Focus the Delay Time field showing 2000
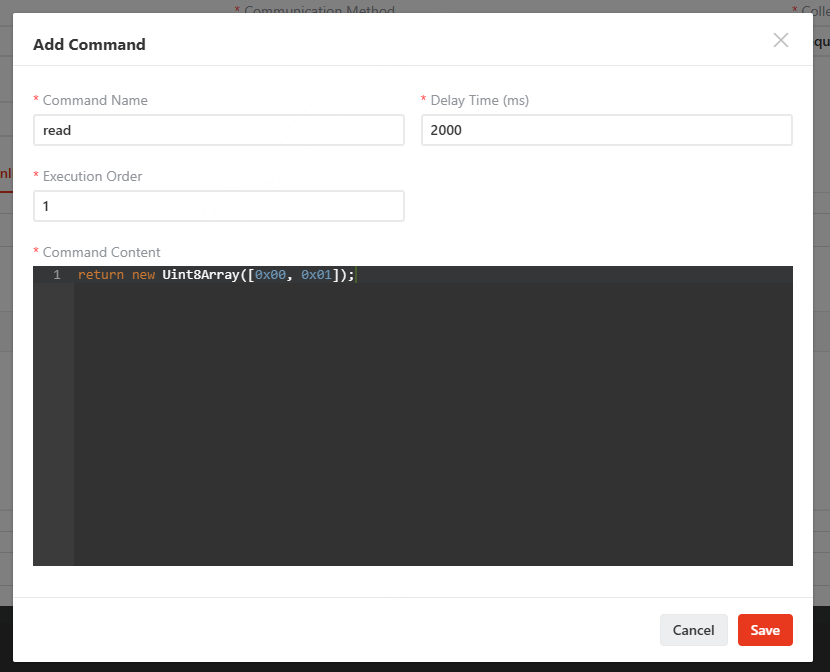 coord(607,130)
